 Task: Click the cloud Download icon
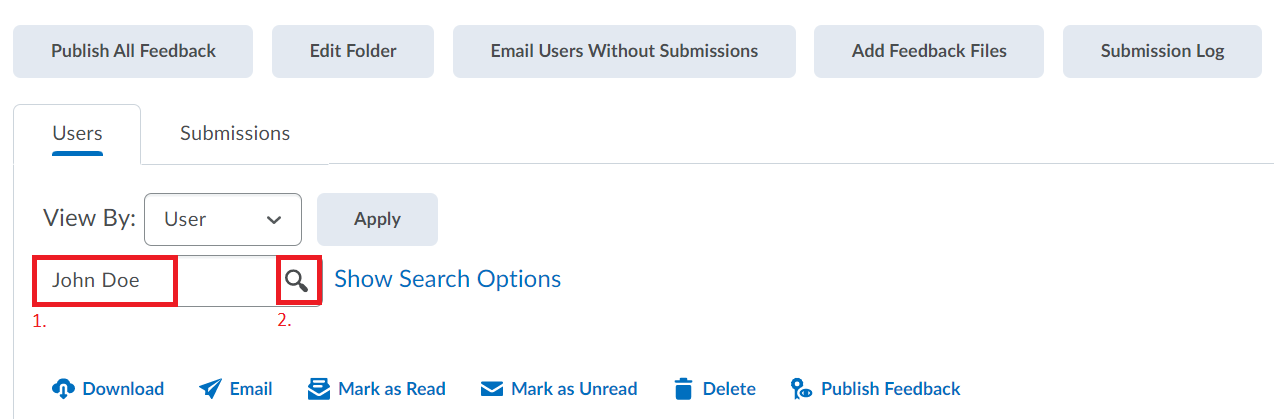click(x=63, y=389)
